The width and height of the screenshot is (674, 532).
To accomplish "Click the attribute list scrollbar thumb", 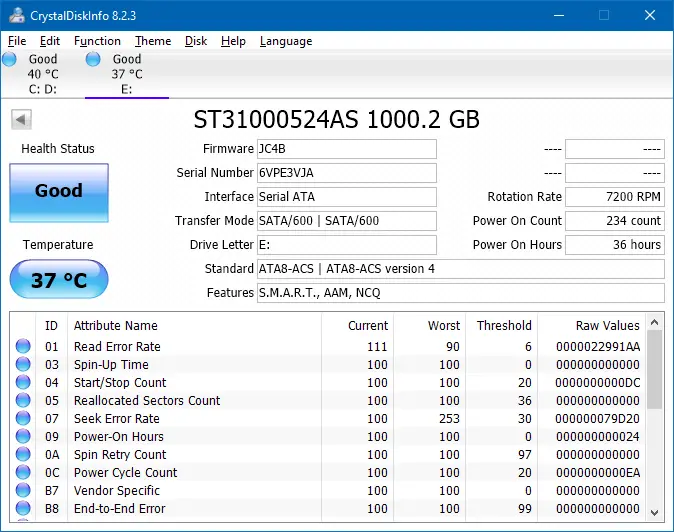I will 655,370.
